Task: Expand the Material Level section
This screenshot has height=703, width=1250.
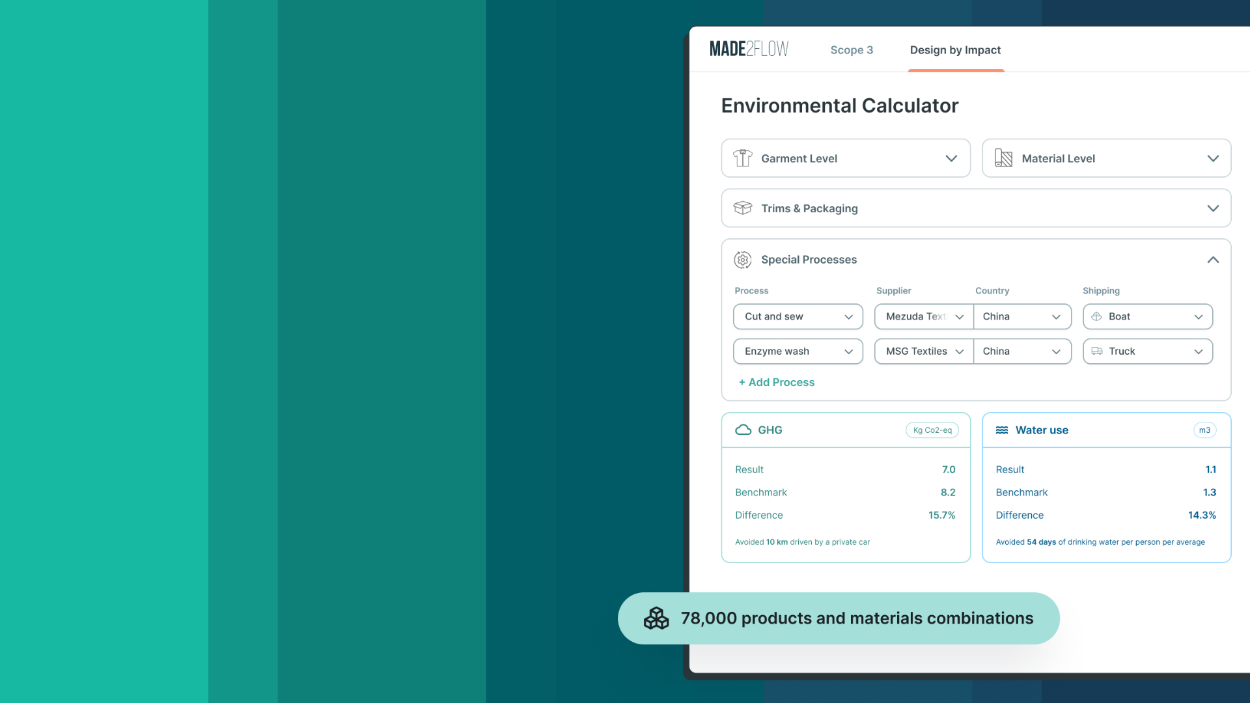Action: click(1212, 158)
